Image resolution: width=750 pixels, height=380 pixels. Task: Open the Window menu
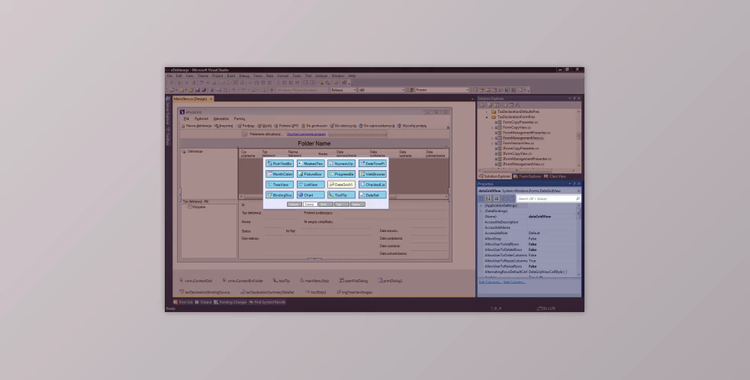click(338, 76)
